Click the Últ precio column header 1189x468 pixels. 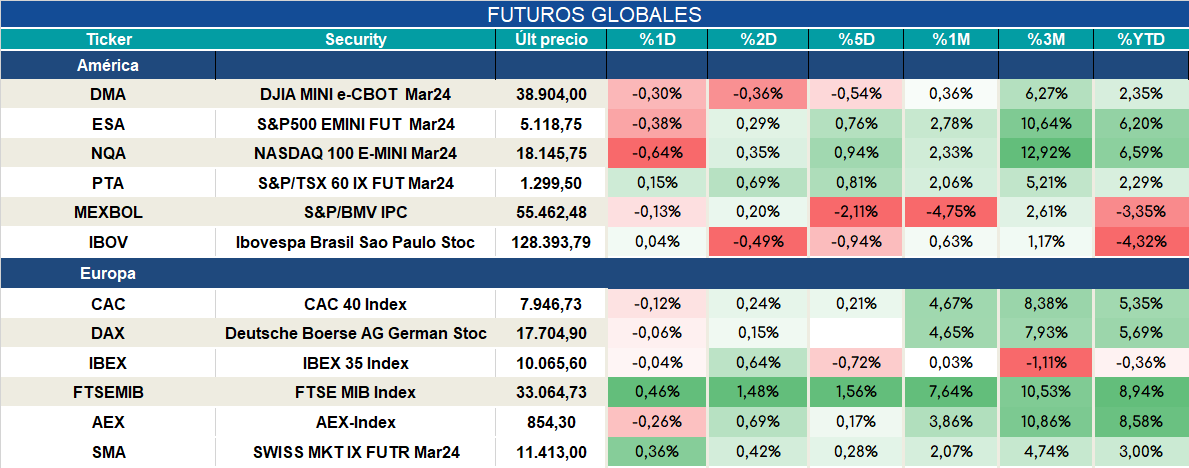tap(551, 40)
